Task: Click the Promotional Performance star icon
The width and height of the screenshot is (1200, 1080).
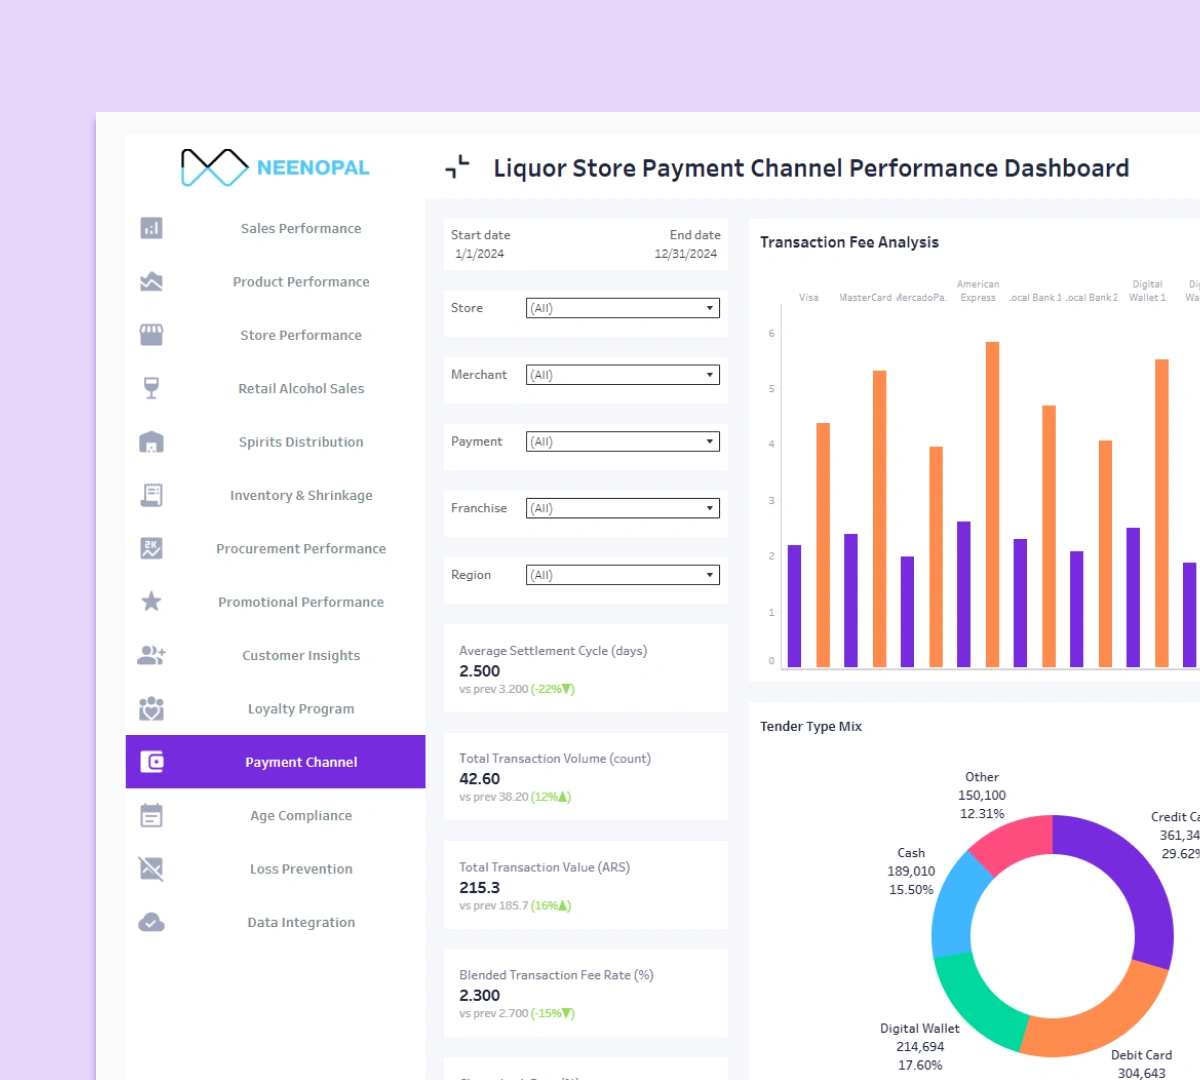Action: [151, 601]
